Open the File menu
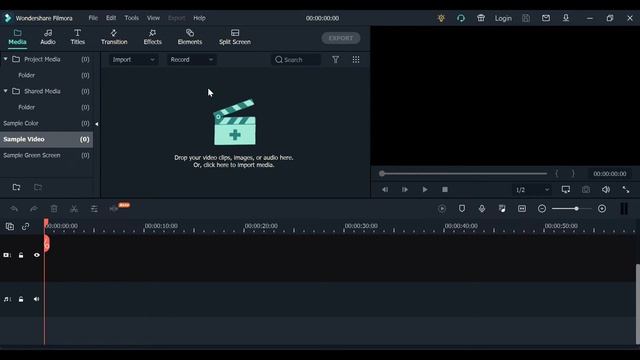The height and width of the screenshot is (360, 640). (x=93, y=18)
